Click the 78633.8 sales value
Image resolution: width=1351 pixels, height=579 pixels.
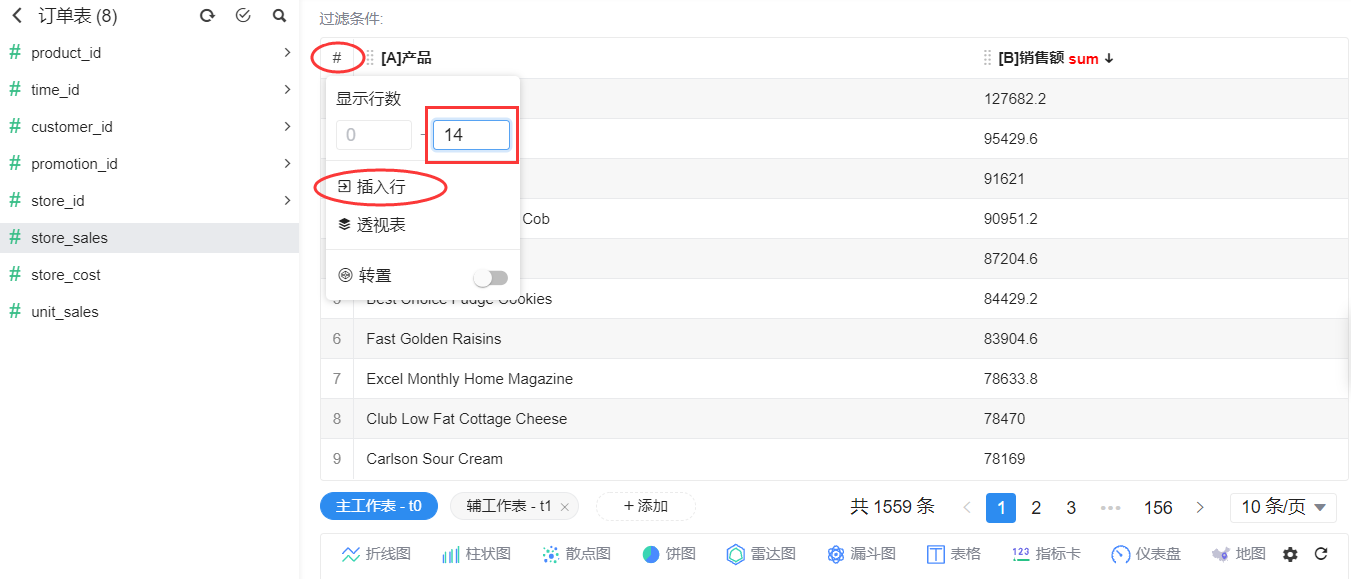pyautogui.click(x=1010, y=379)
